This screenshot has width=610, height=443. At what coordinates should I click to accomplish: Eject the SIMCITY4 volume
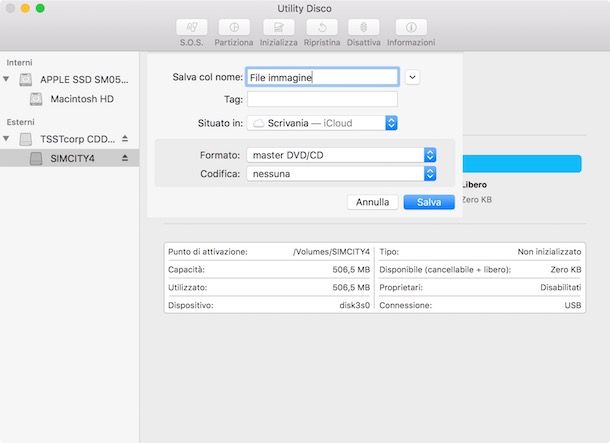click(125, 158)
